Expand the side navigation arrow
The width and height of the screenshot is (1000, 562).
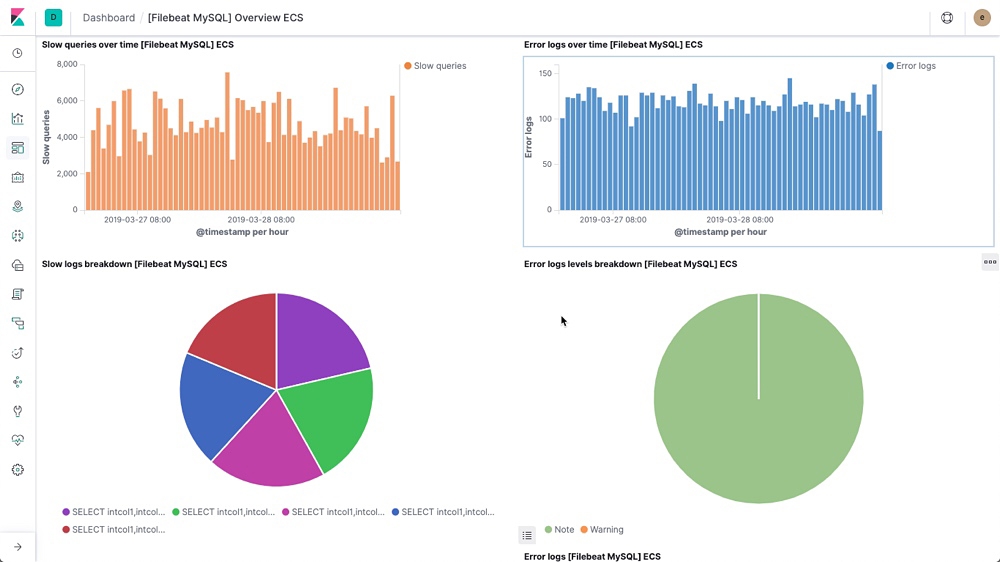pos(17,547)
